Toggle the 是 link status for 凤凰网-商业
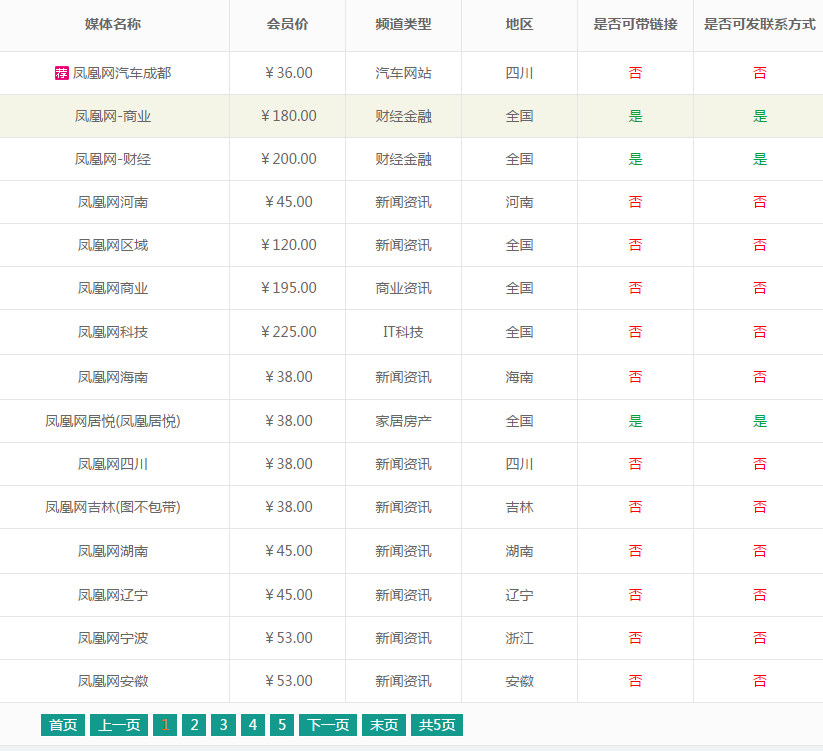Viewport: 823px width, 751px height. coord(635,115)
